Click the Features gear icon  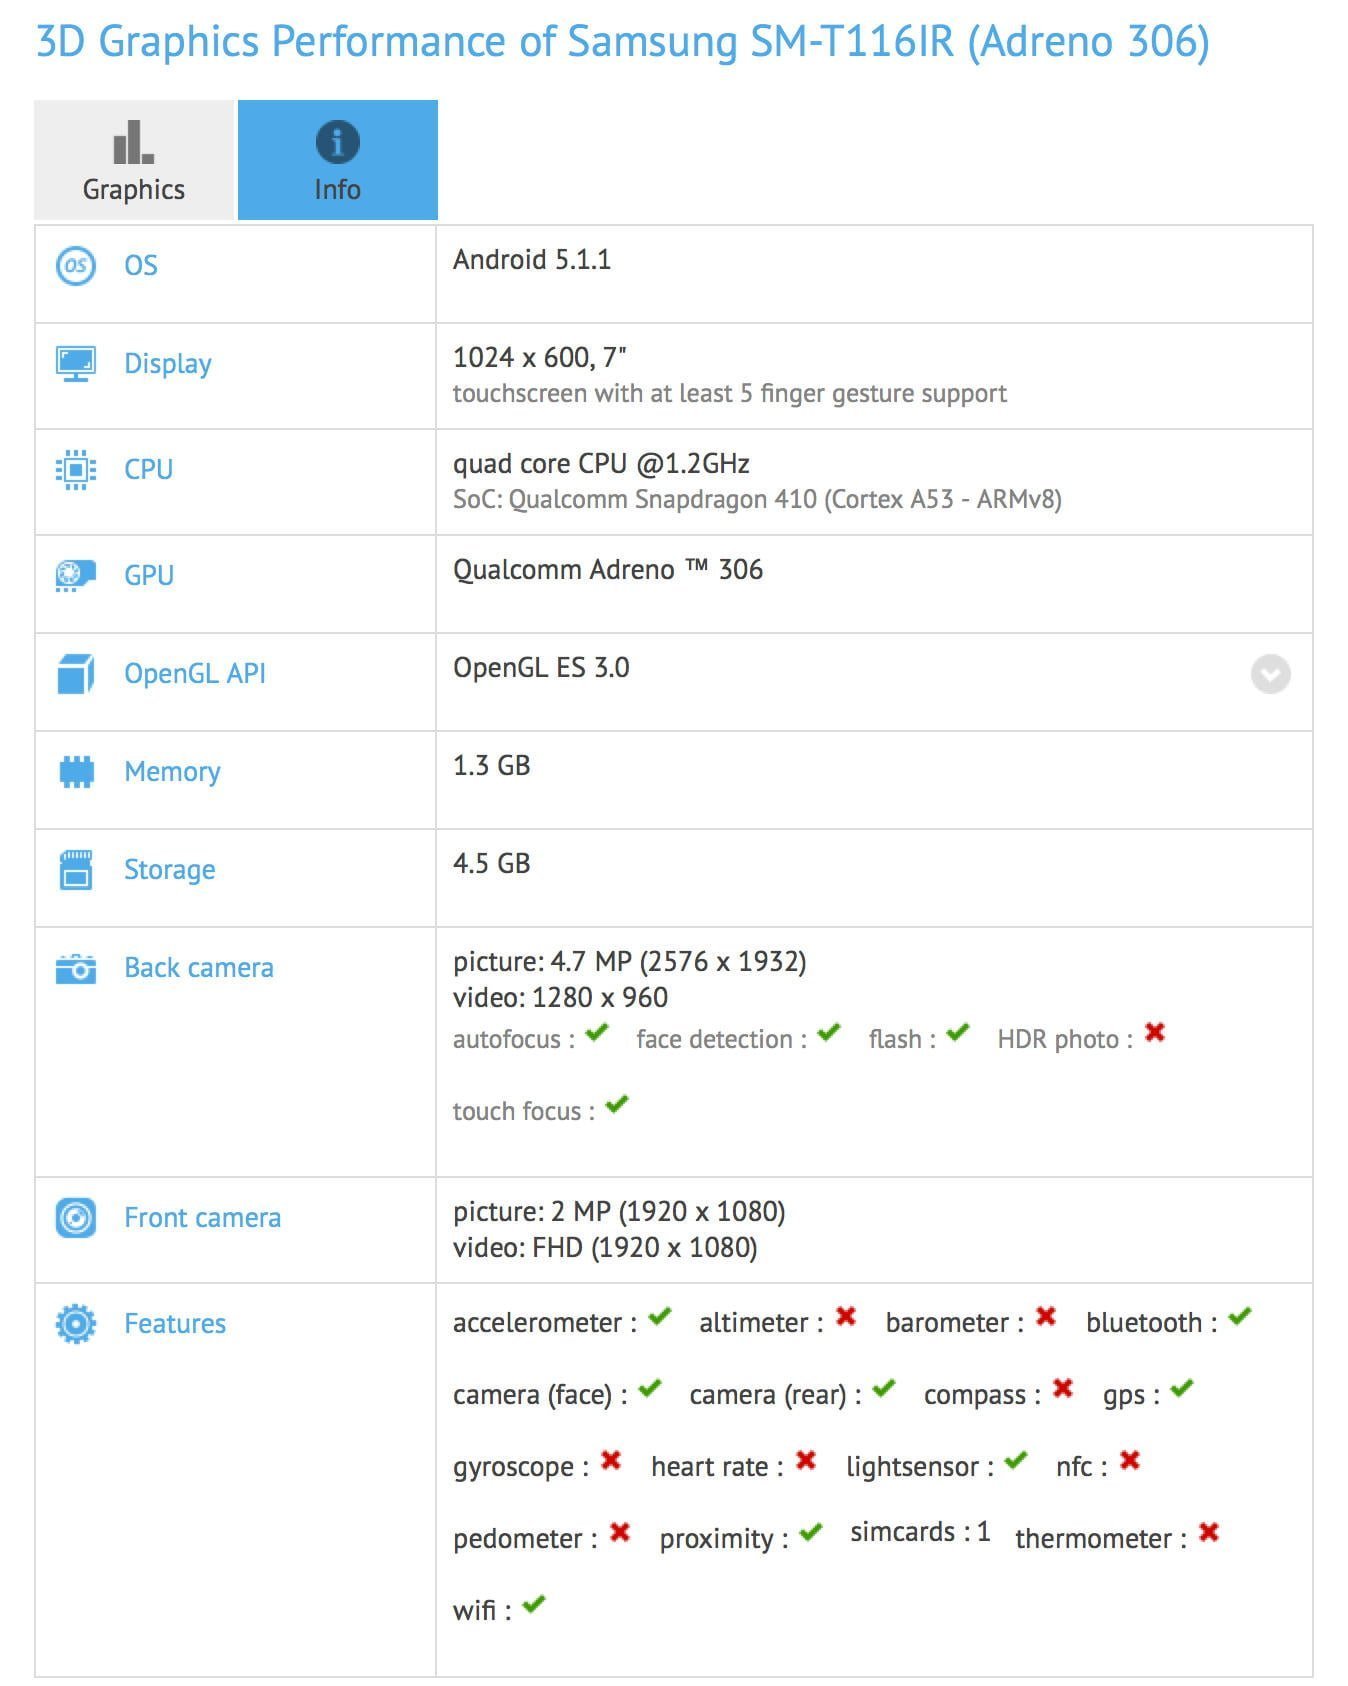point(76,1323)
